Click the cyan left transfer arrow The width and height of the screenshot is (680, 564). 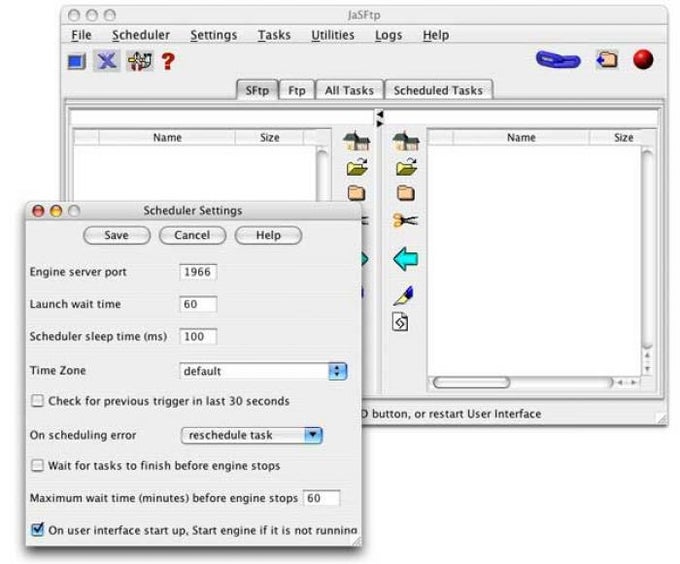click(405, 259)
